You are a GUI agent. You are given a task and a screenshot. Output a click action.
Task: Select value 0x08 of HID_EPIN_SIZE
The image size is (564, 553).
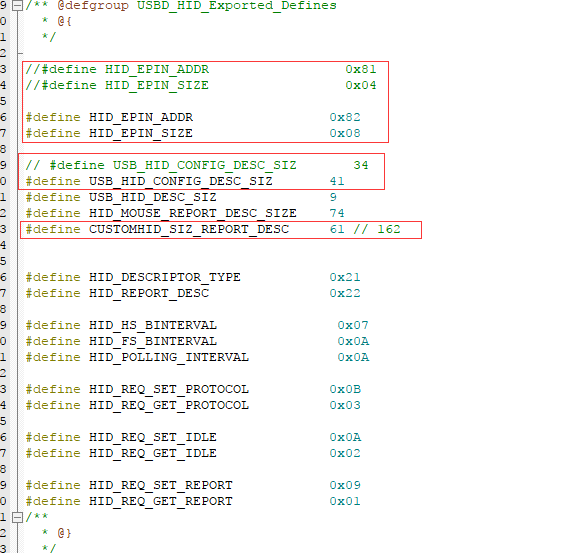point(345,133)
